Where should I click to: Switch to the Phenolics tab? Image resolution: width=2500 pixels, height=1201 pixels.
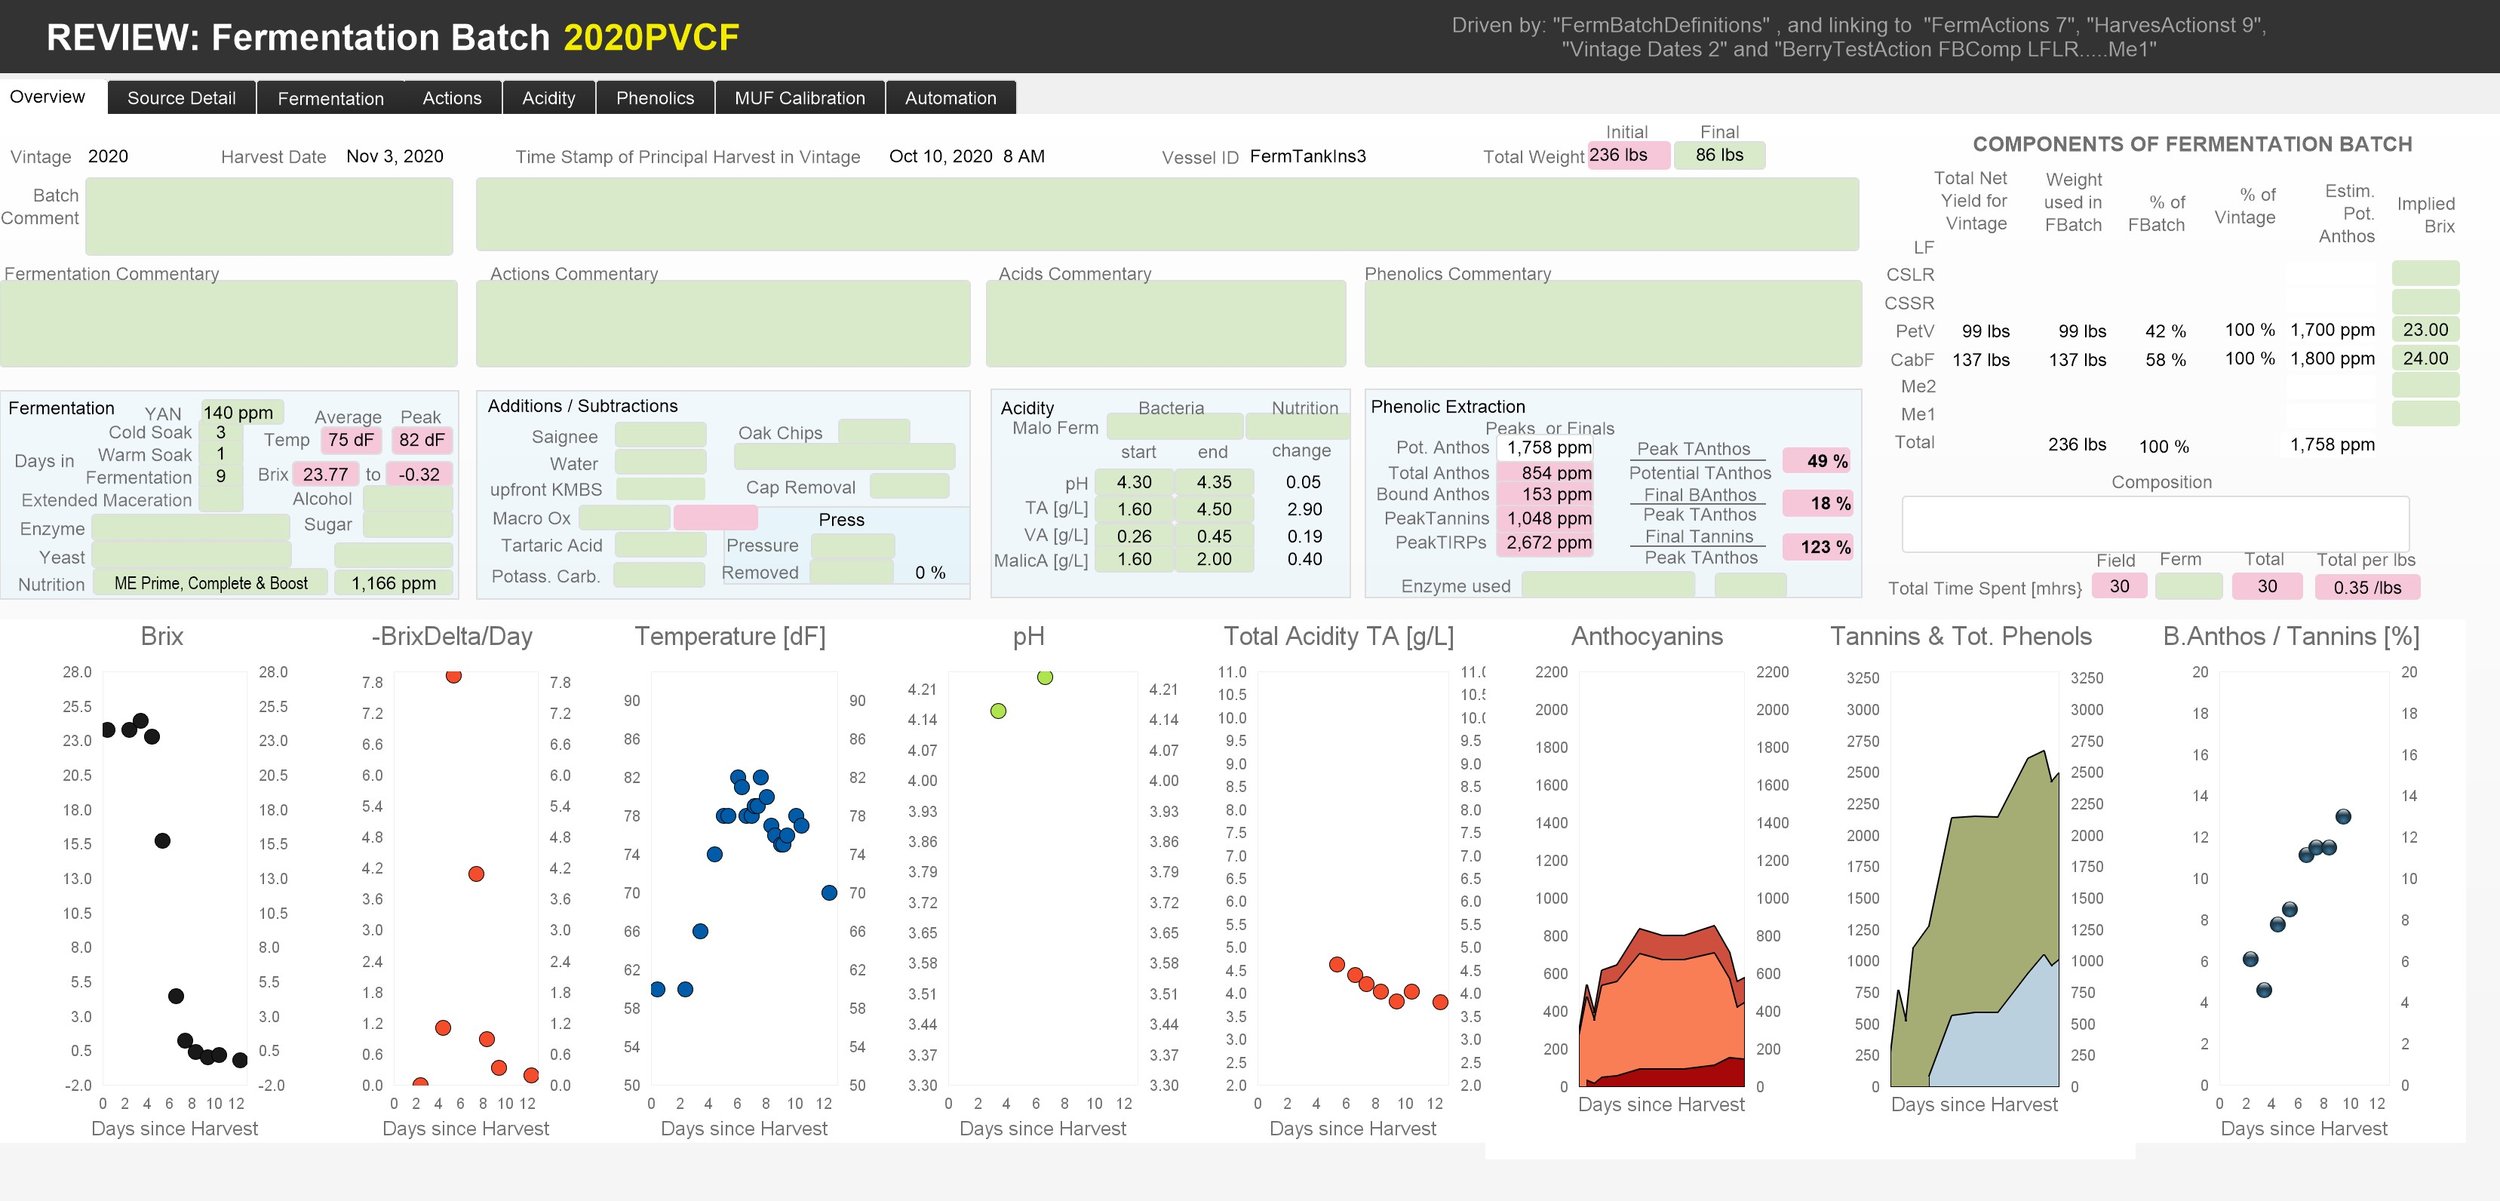click(x=655, y=98)
